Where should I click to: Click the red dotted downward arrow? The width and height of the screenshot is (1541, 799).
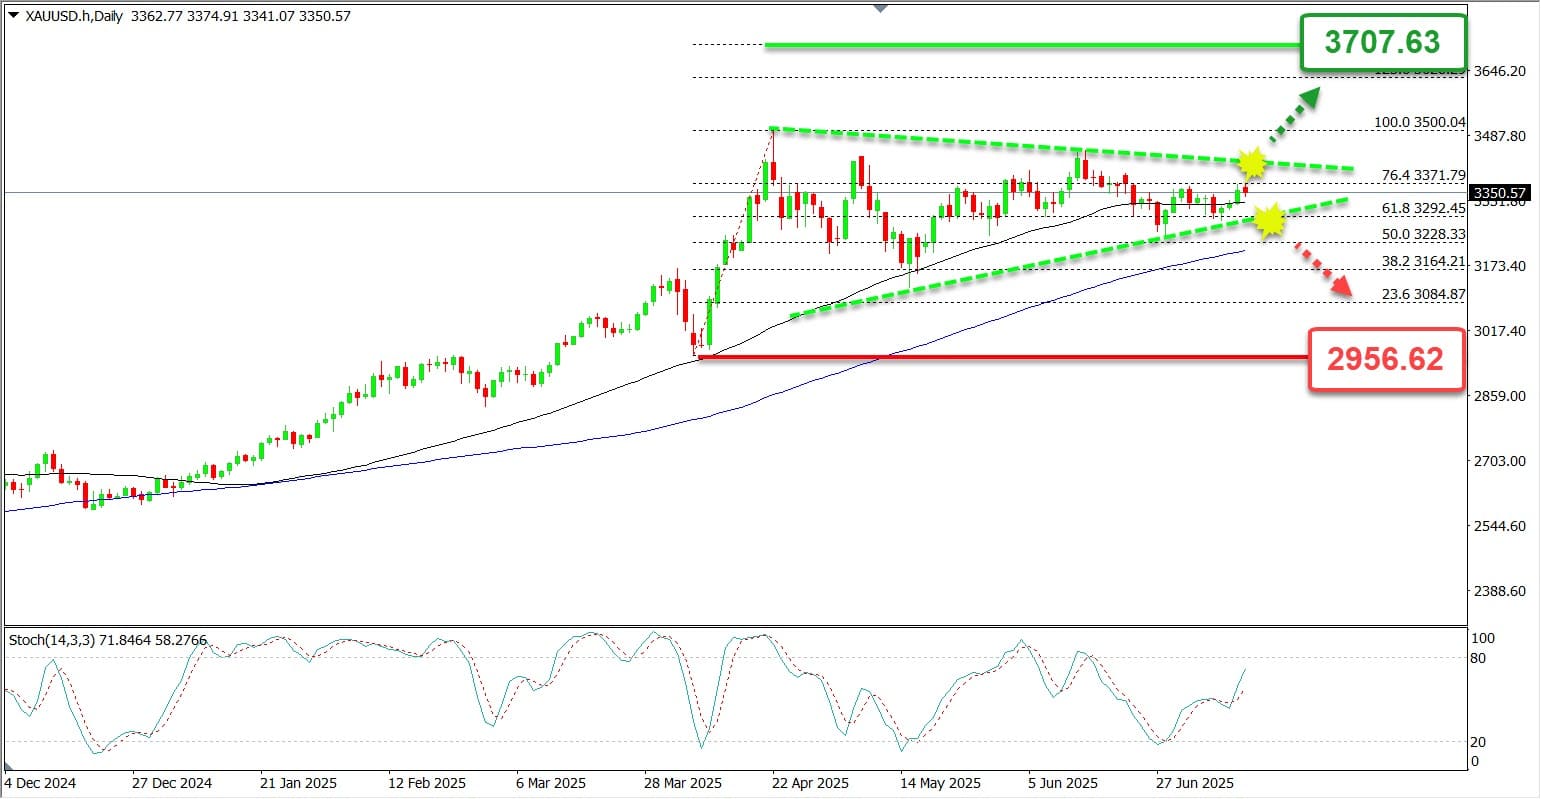coord(1323,269)
